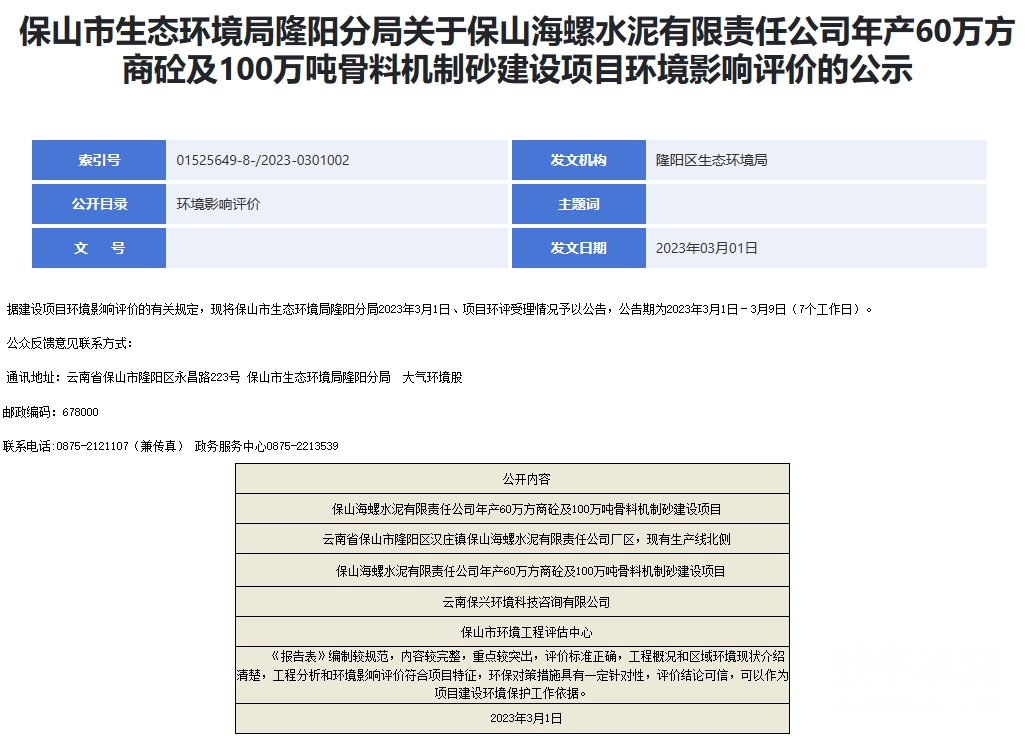Screen dimensions: 1025x741
Task: Select the 隆阳区生态环境局 value cell
Action: (711, 160)
